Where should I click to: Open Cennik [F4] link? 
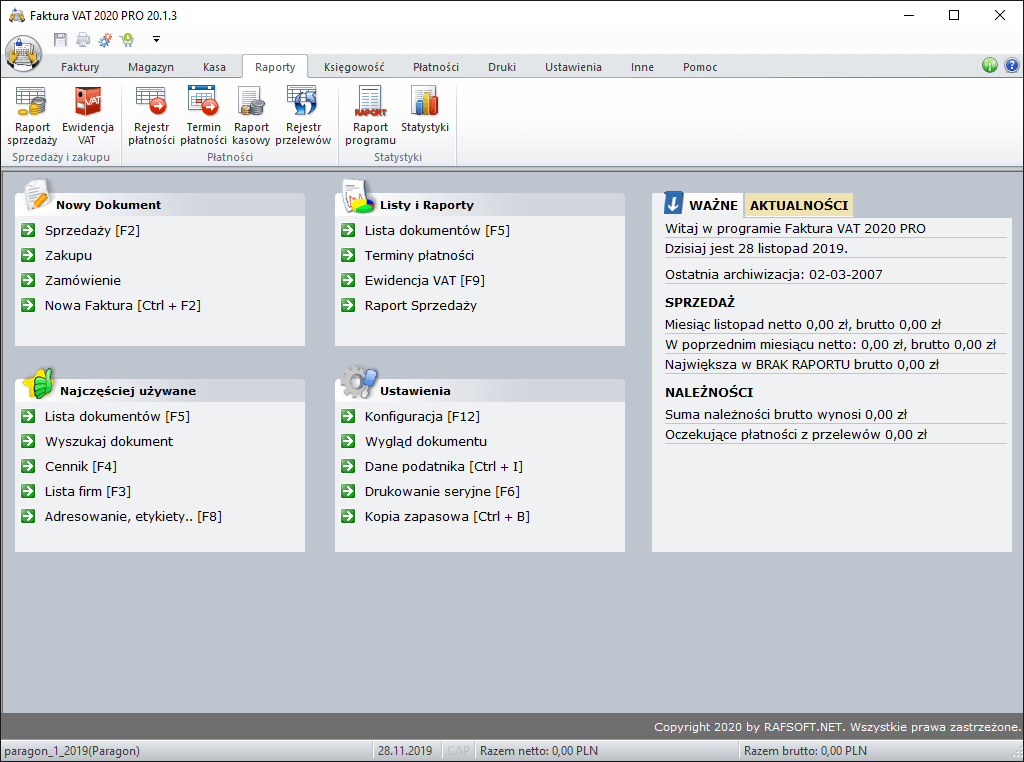coord(81,466)
